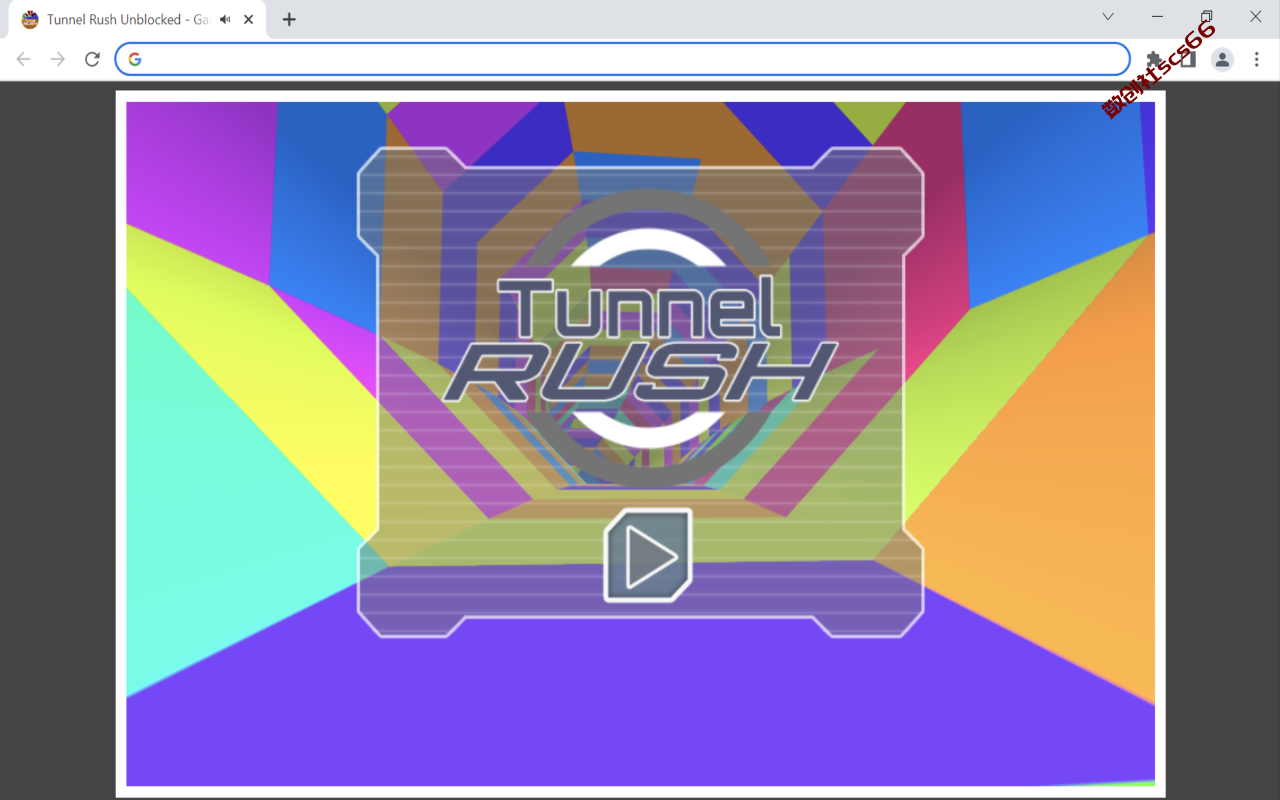Click the Tunnel Rush logo title
1280x800 pixels.
coord(640,340)
